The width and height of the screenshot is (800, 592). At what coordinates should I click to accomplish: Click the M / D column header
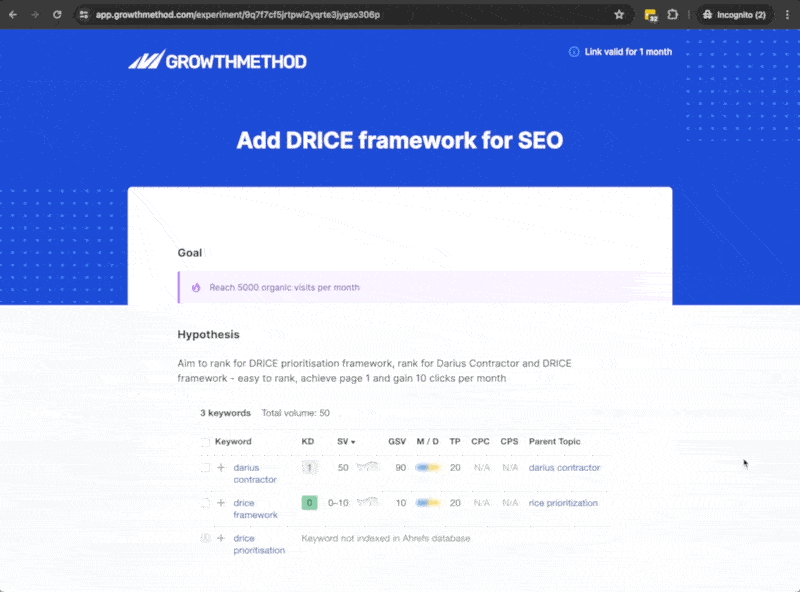[x=428, y=441]
